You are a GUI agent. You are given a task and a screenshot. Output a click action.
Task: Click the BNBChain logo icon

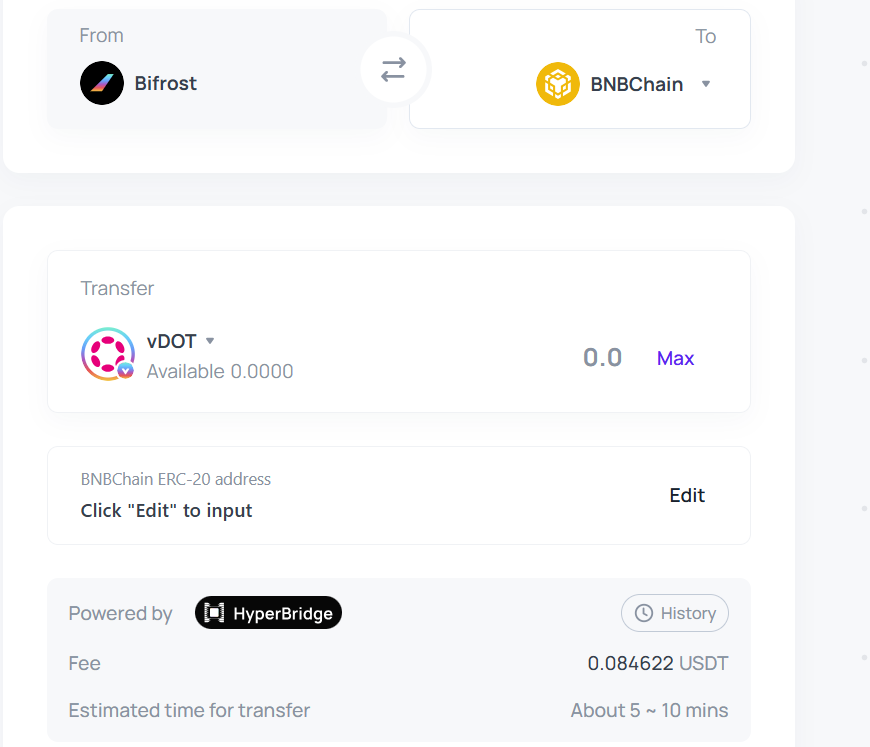coord(558,84)
